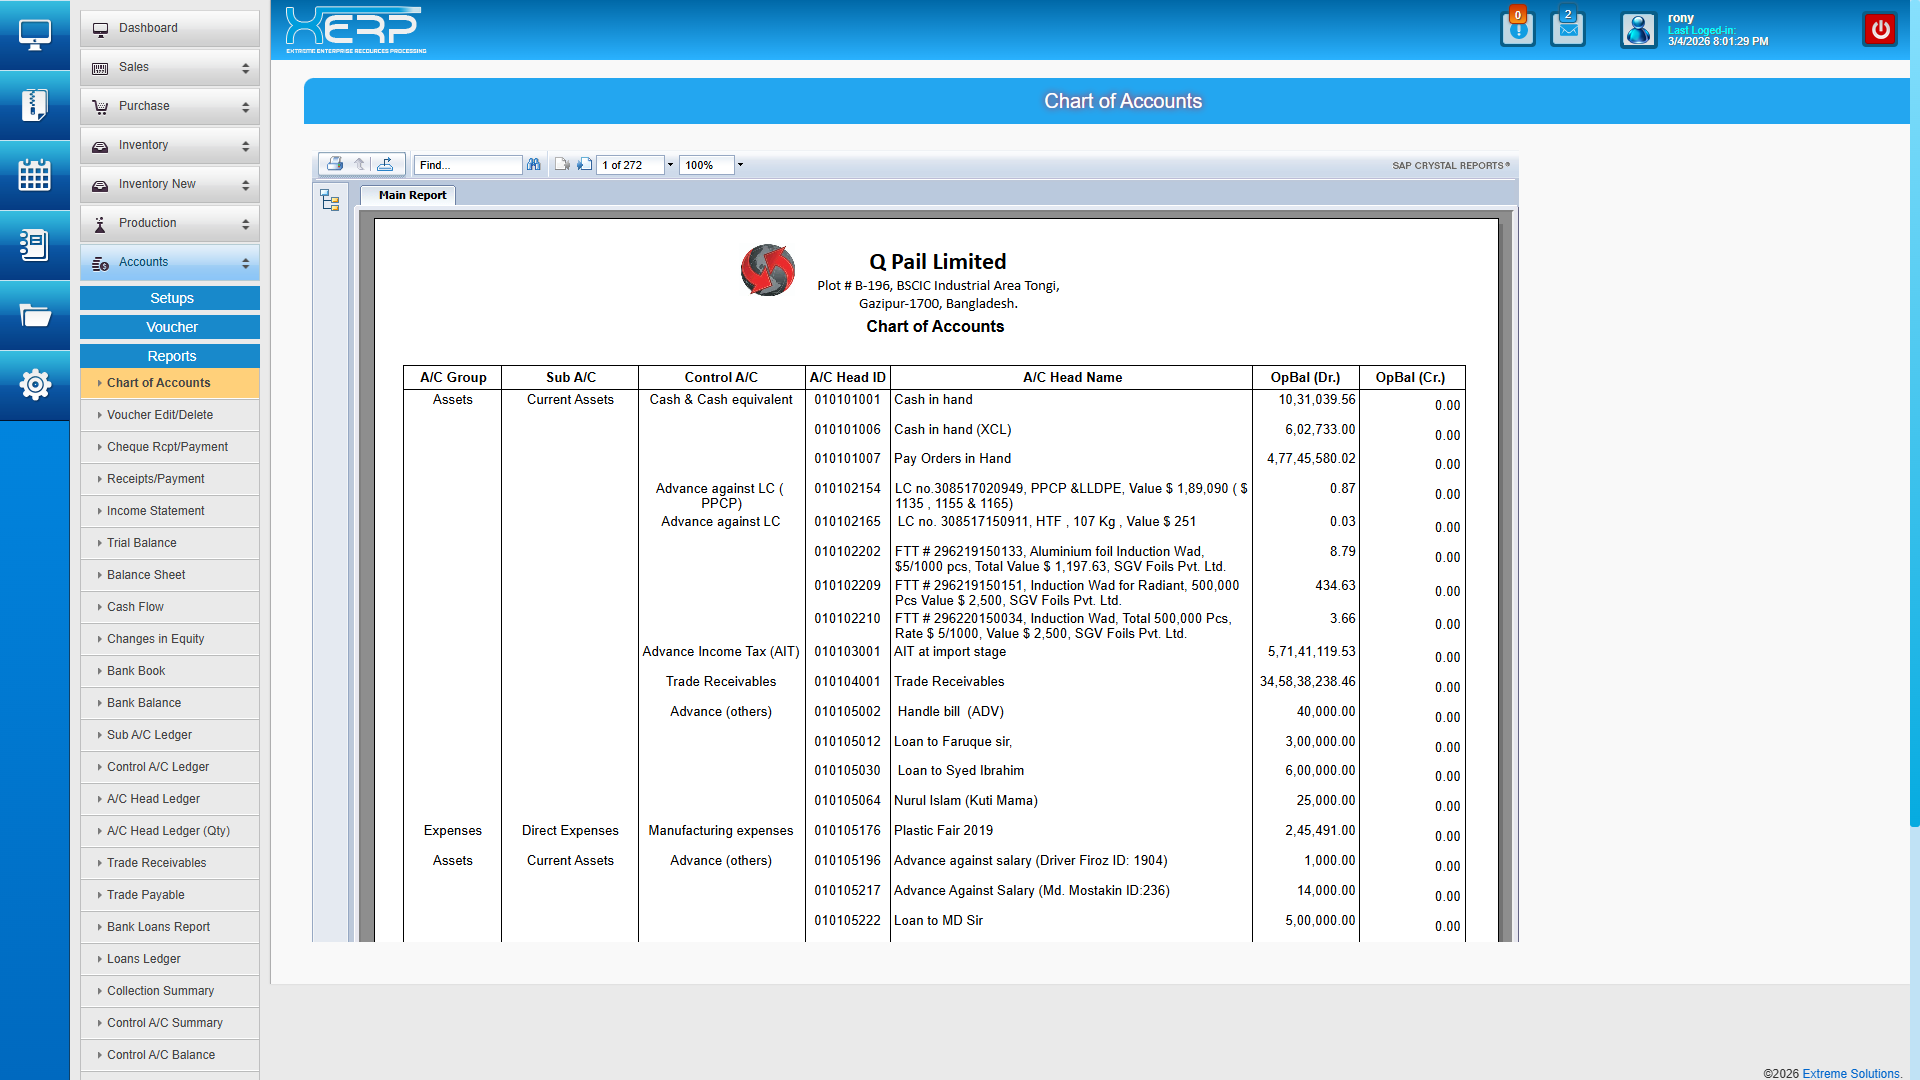The image size is (1920, 1080).
Task: Click the red power logout button
Action: click(x=1880, y=29)
